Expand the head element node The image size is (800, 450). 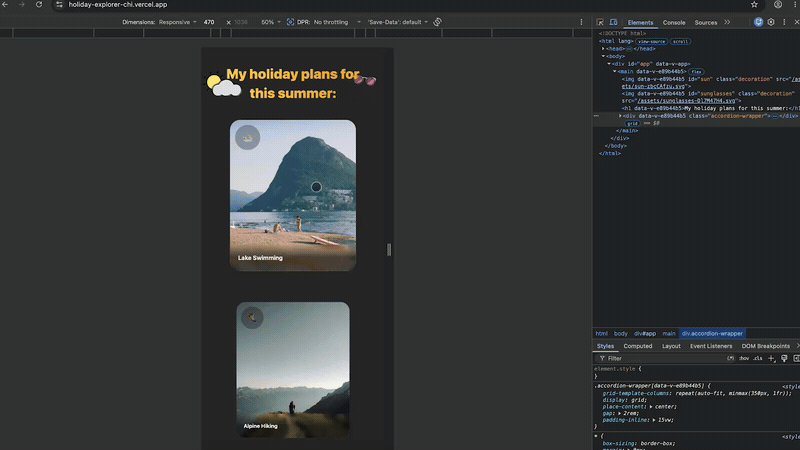click(x=603, y=49)
